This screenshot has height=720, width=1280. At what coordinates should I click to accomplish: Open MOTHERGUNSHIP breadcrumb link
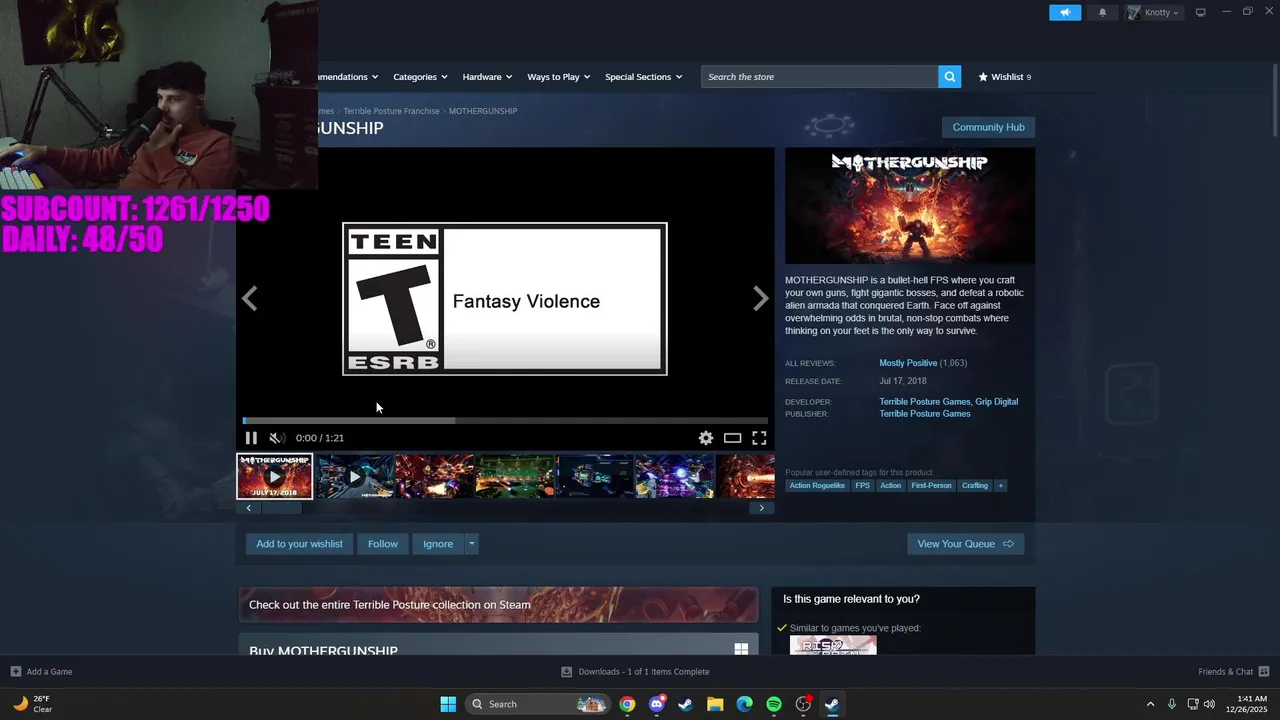click(483, 111)
